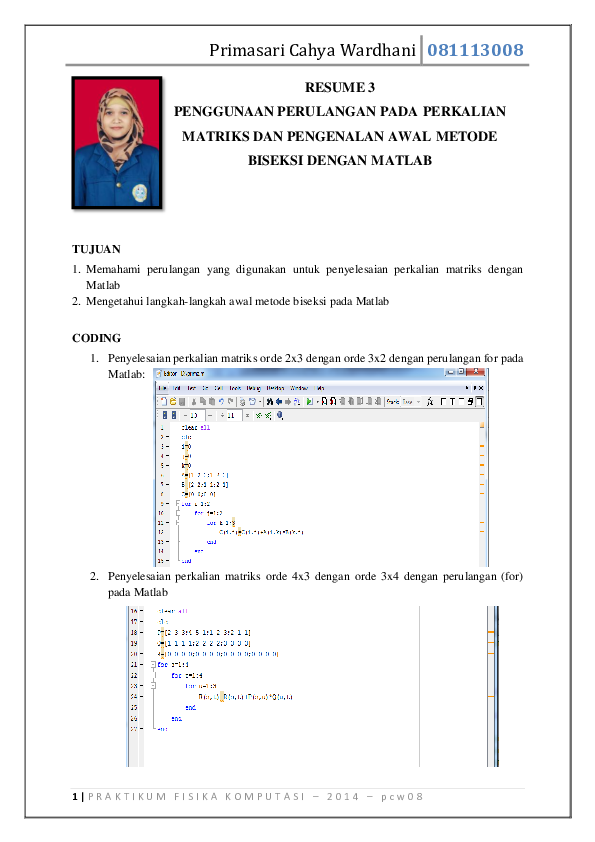This screenshot has width=595, height=842.
Task: Click the Print icon in the editor toolbar
Action: pyautogui.click(x=242, y=401)
